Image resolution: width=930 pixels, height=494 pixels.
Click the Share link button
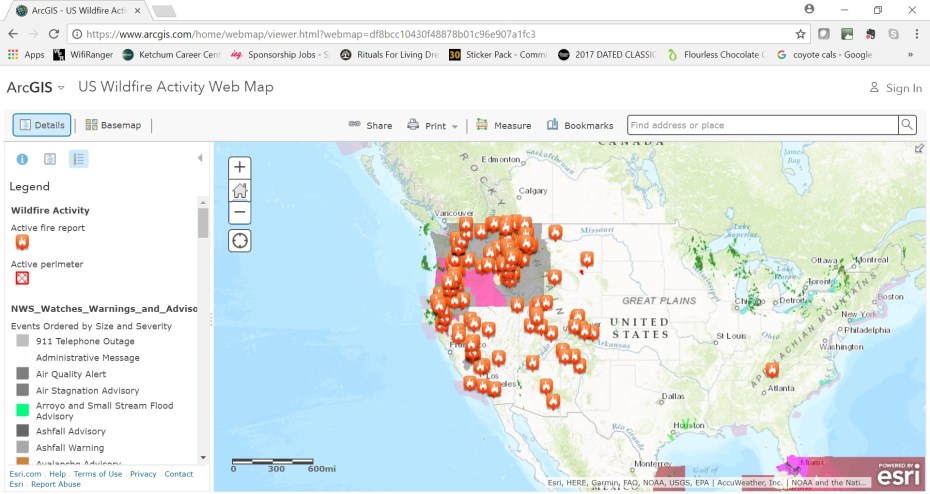click(370, 126)
